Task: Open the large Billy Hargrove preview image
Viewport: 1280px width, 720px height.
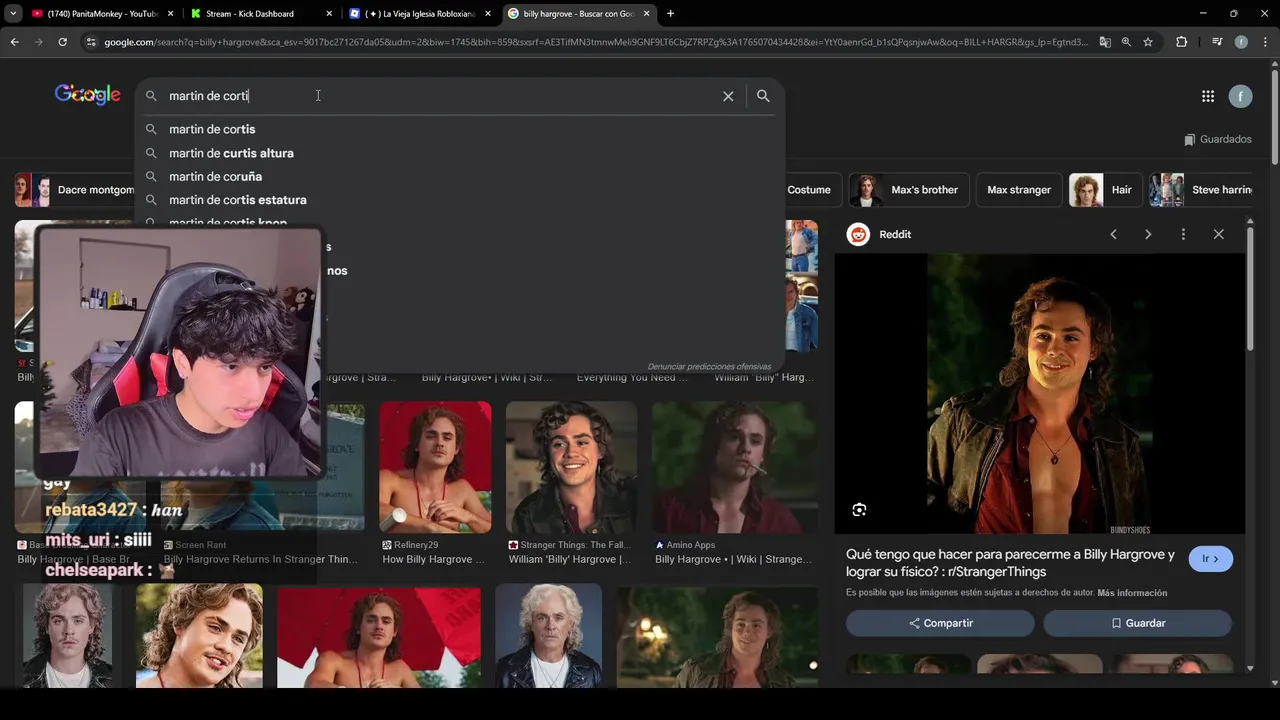Action: pos(1040,393)
